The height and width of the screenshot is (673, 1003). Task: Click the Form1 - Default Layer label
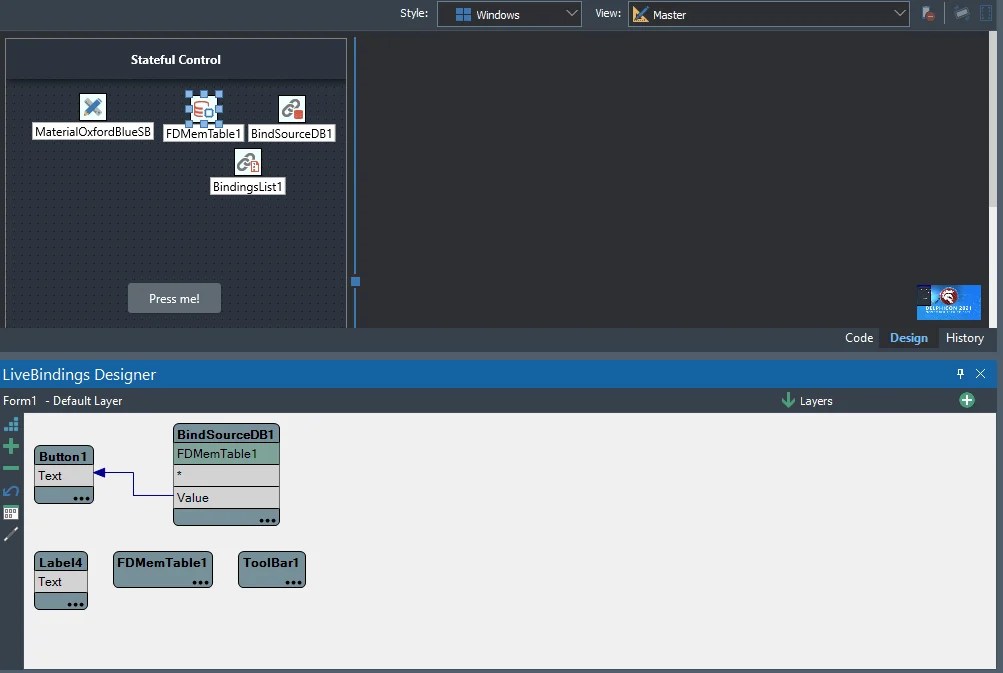(63, 401)
